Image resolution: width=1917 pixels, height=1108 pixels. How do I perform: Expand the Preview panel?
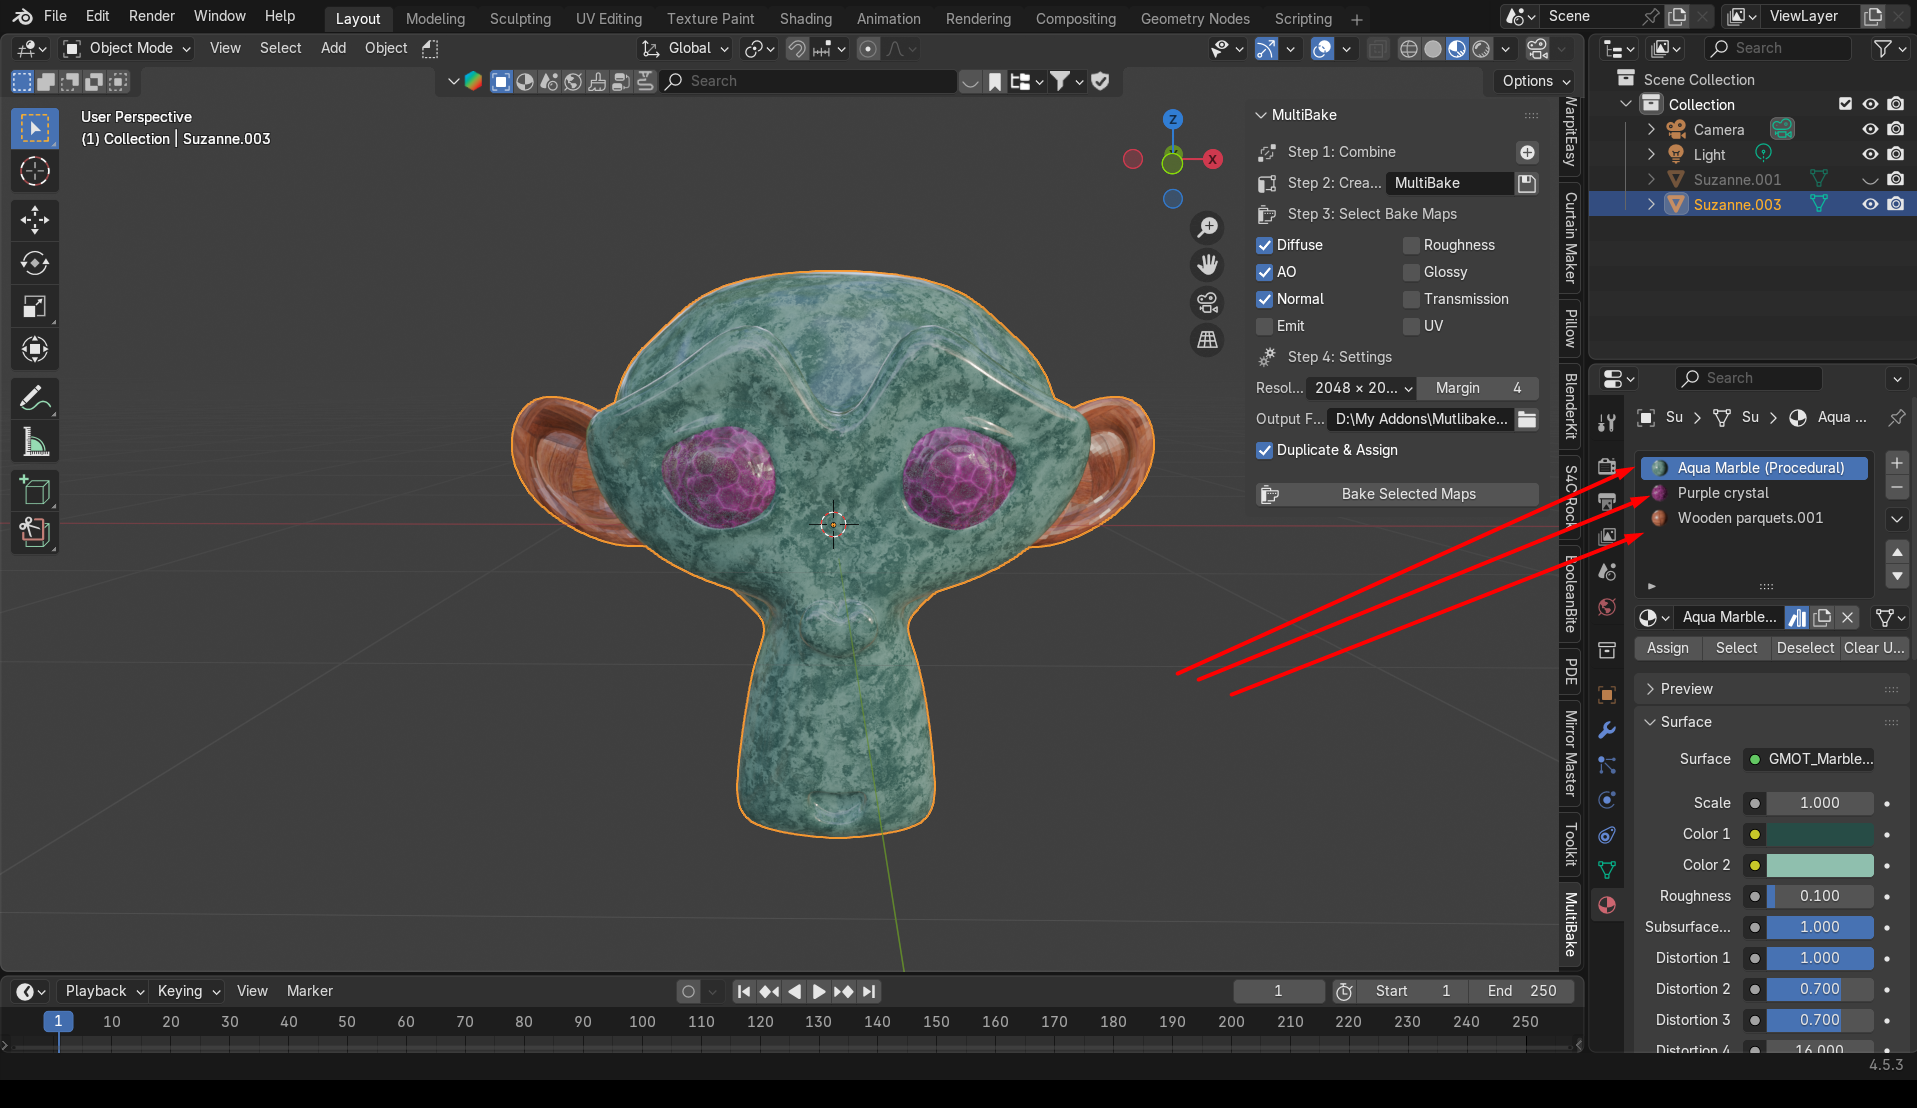tap(1686, 689)
